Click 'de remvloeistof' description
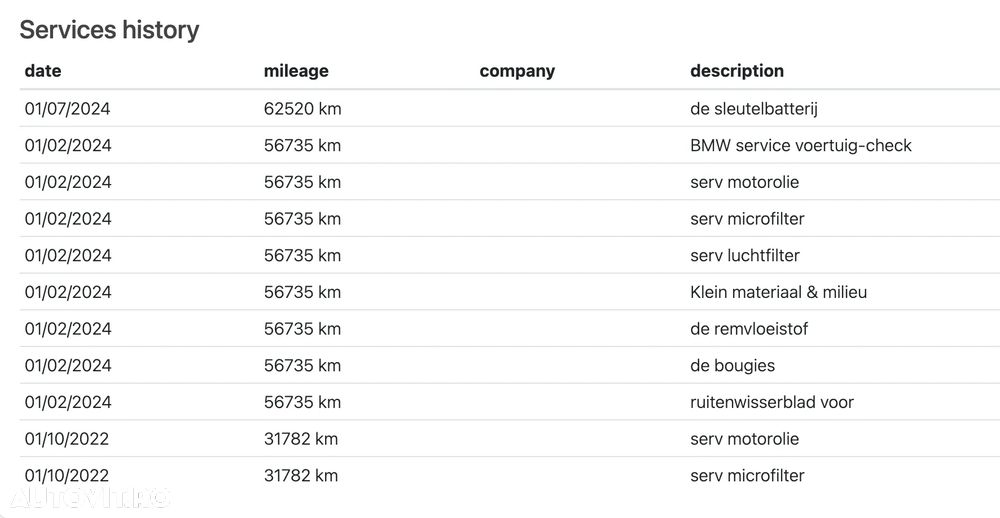The image size is (1000, 518). tap(749, 329)
